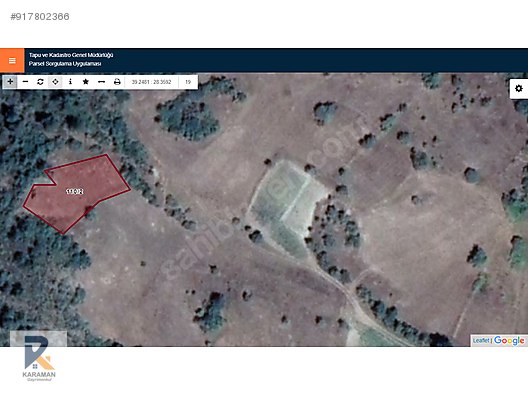Select the ruler measure tool
This screenshot has height=396, width=528.
click(x=101, y=82)
